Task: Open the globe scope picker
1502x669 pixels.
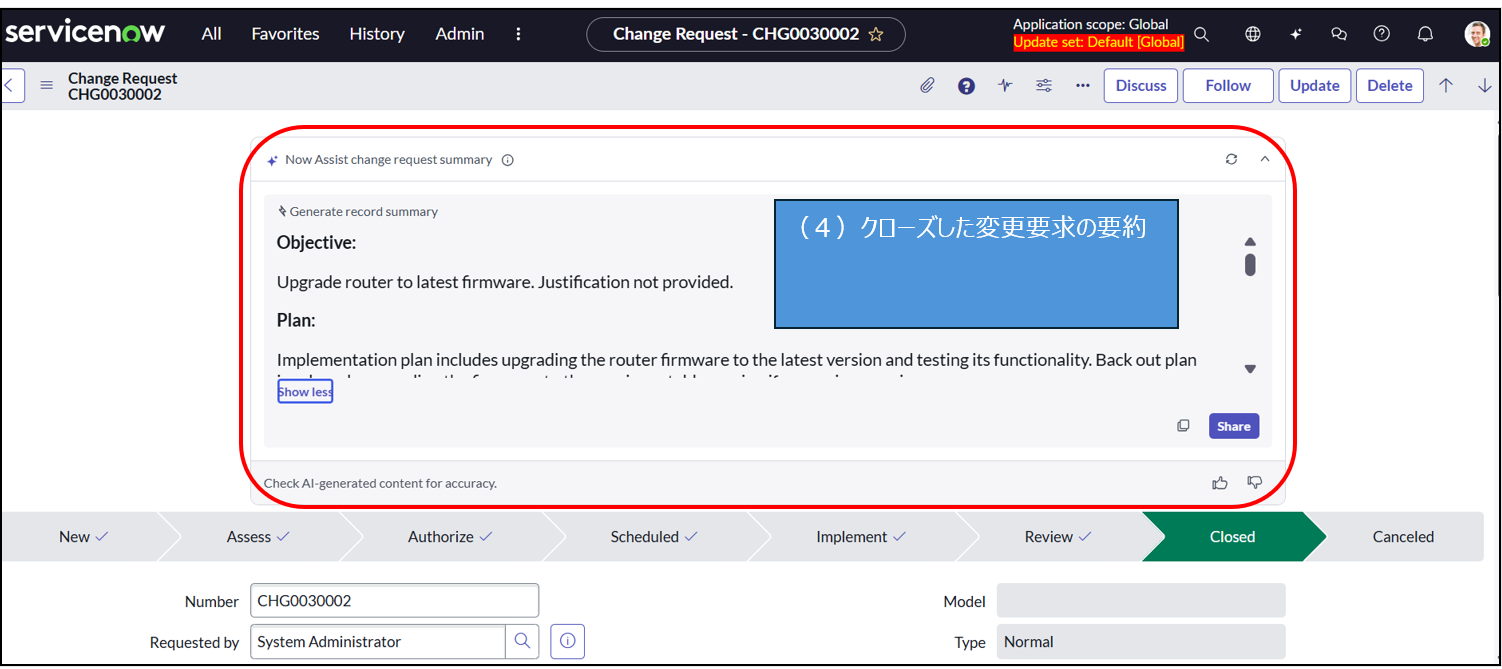Action: [1252, 34]
